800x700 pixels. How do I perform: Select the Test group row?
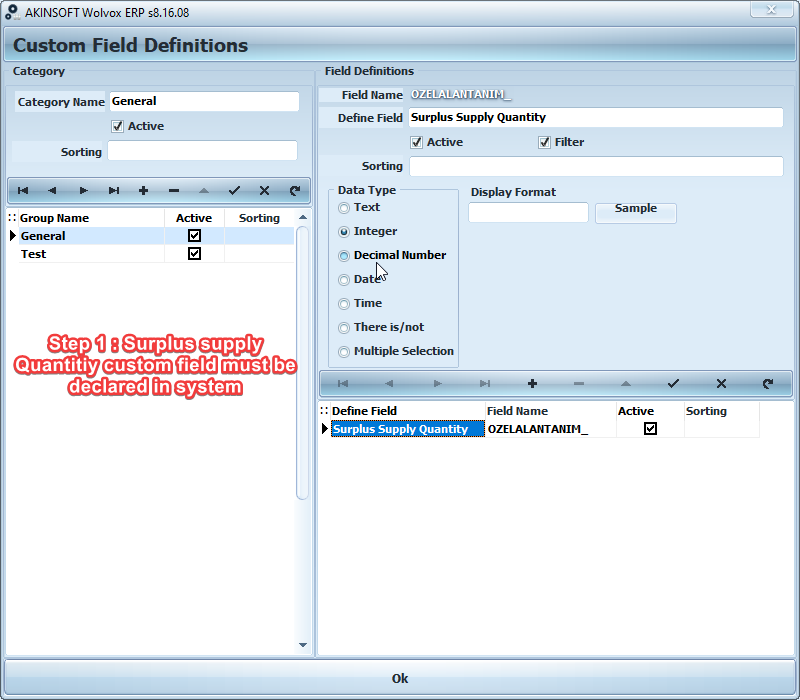tap(156, 254)
